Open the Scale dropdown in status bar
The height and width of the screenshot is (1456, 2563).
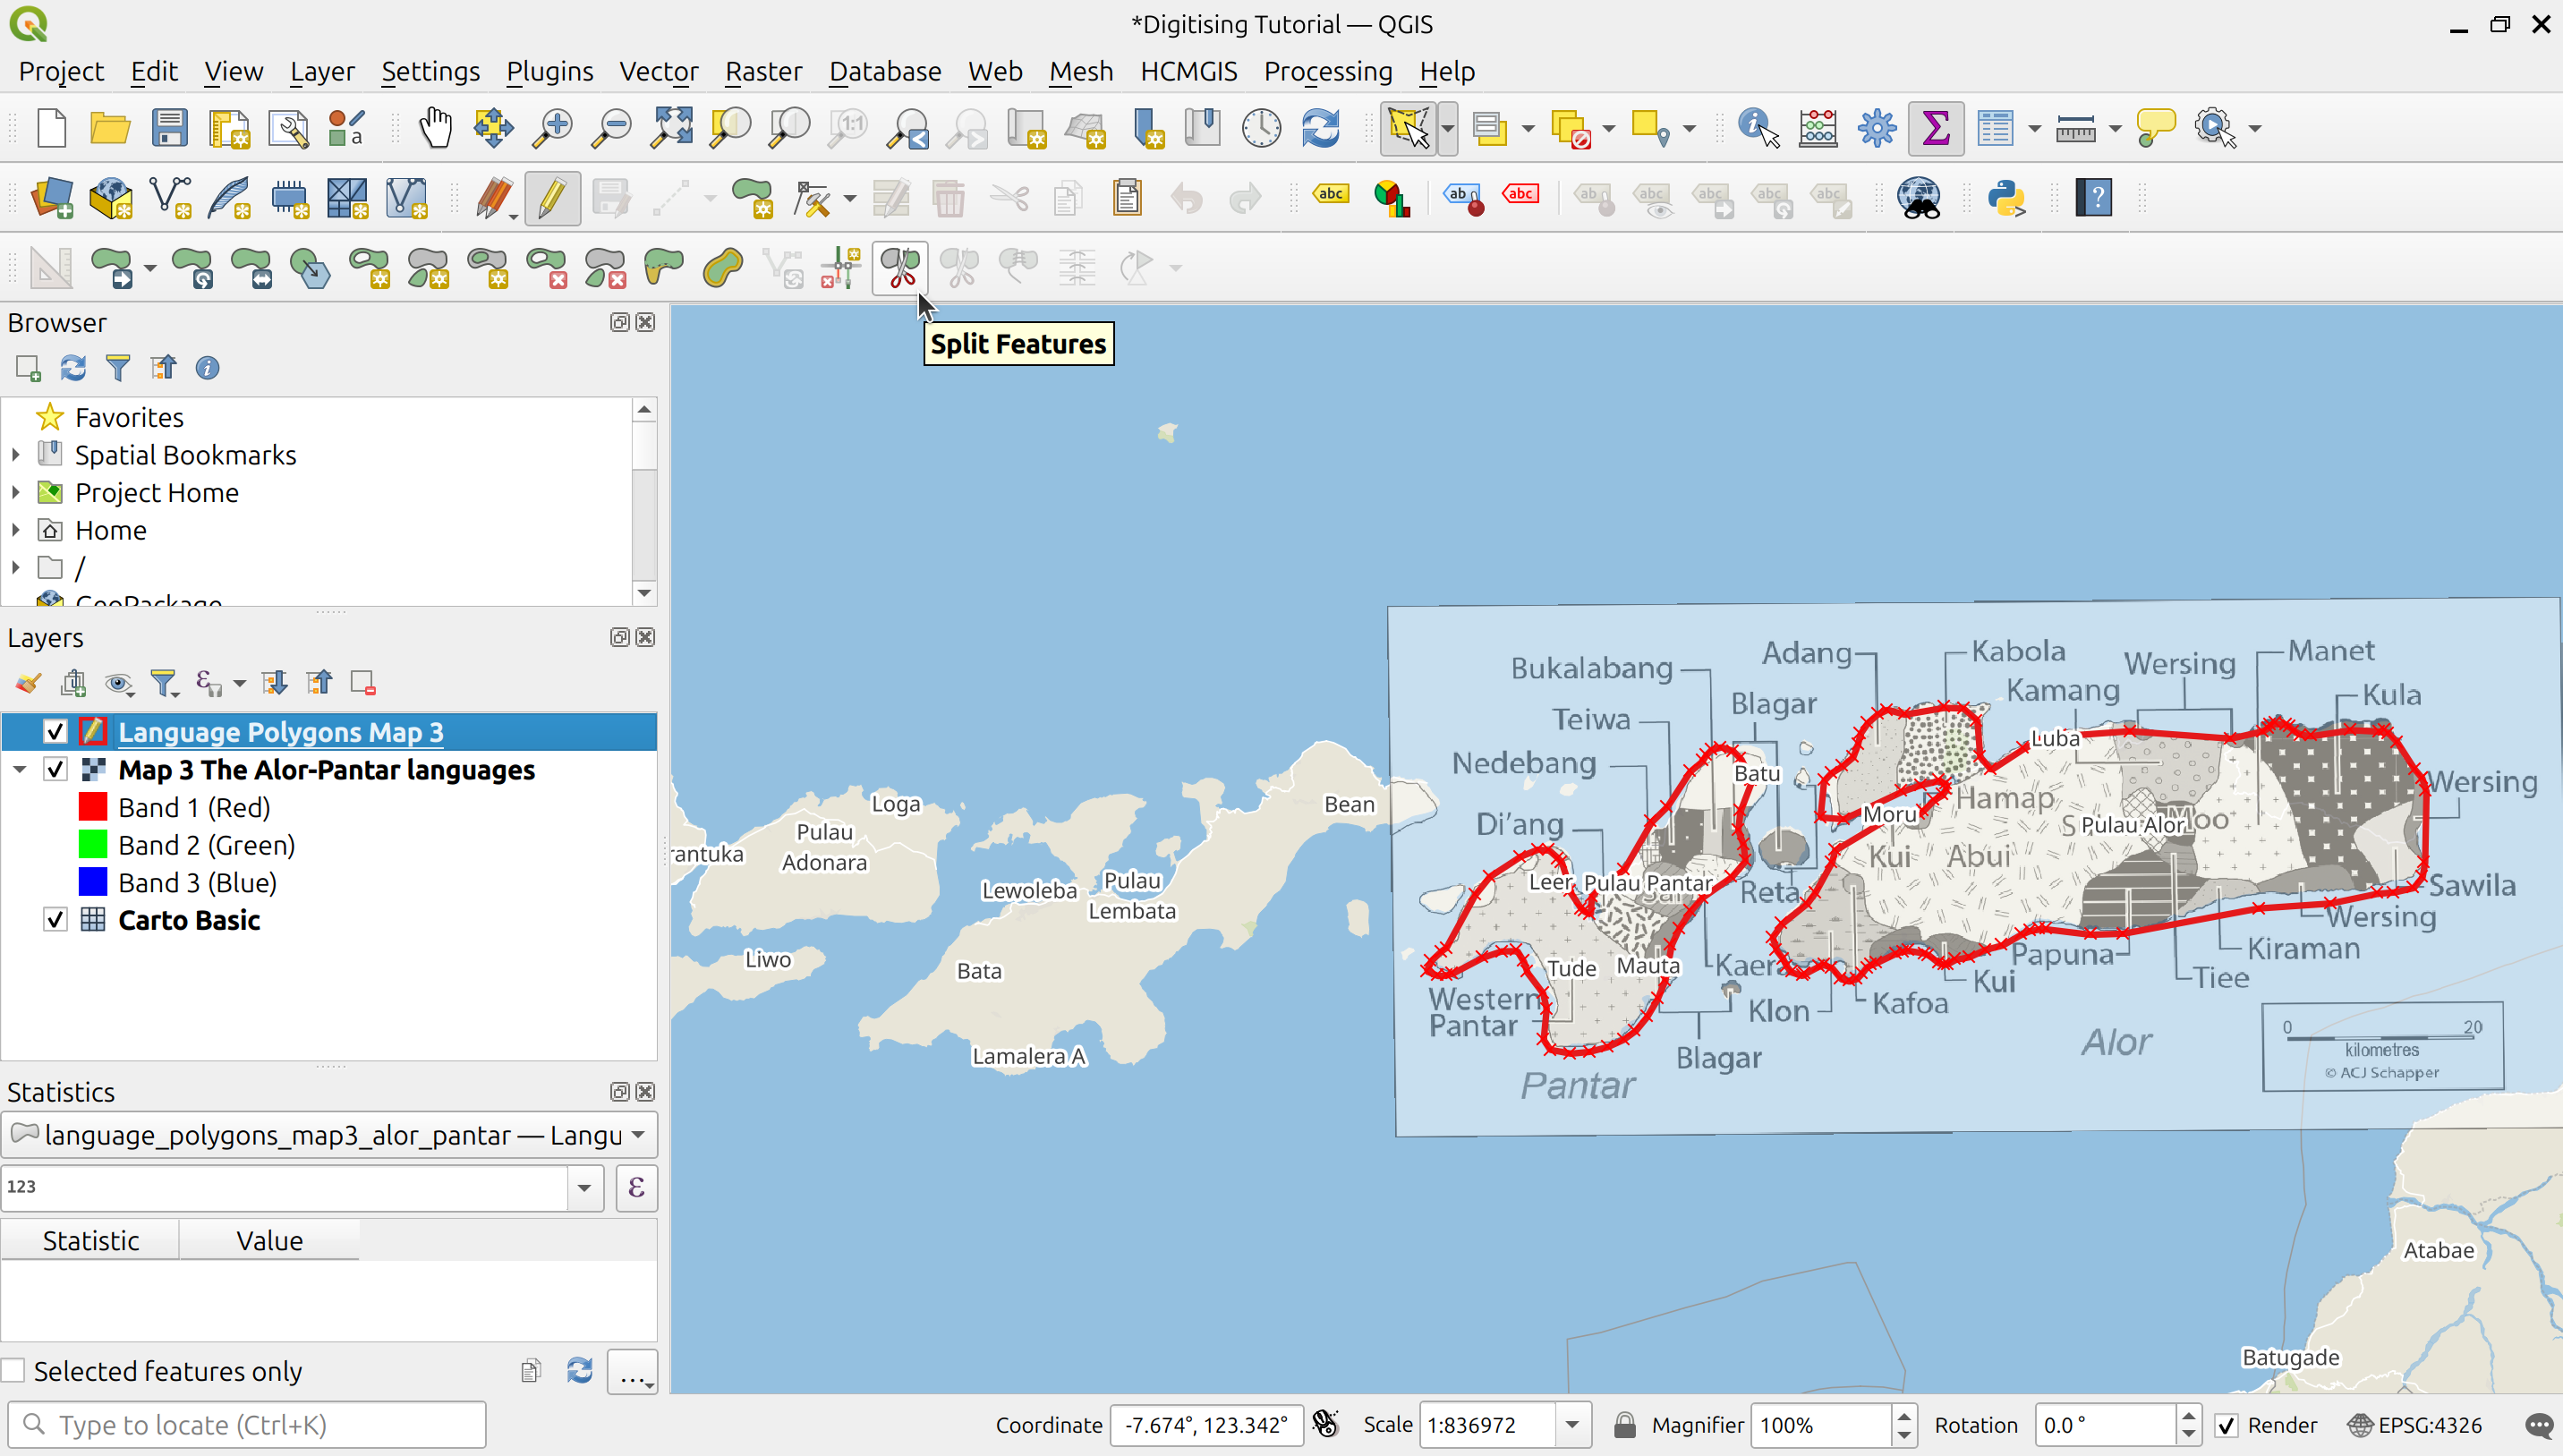coord(1572,1424)
